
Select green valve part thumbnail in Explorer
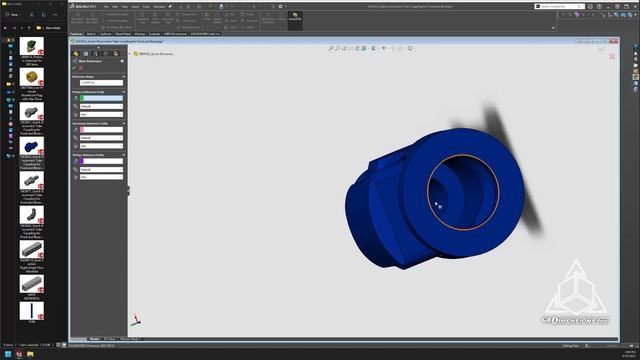pyautogui.click(x=31, y=46)
